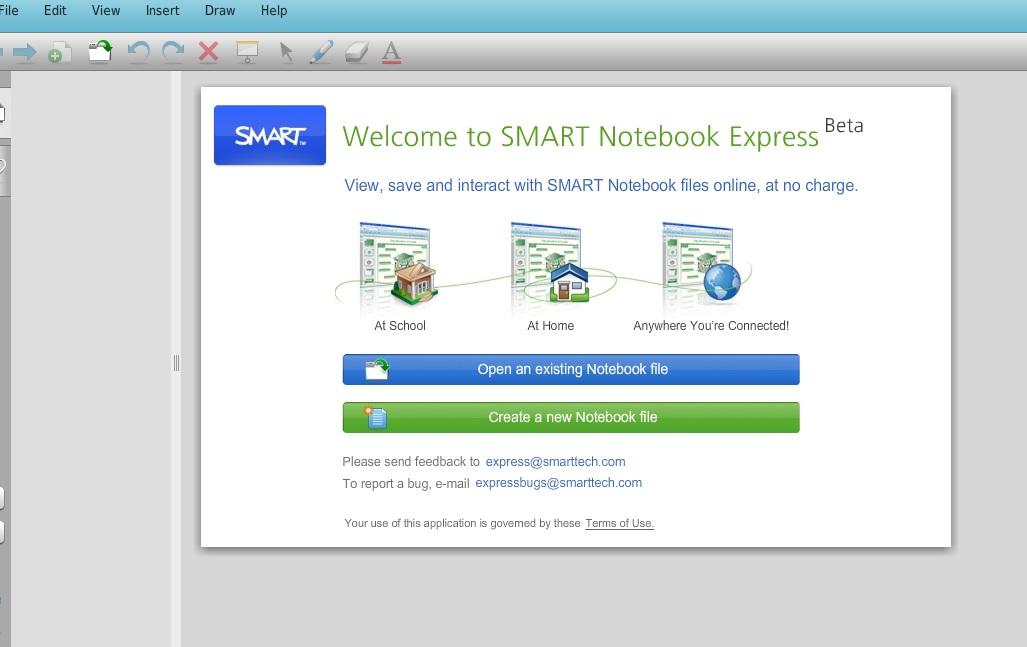The height and width of the screenshot is (647, 1027).
Task: Add a new page via the toolbar
Action: [x=59, y=52]
